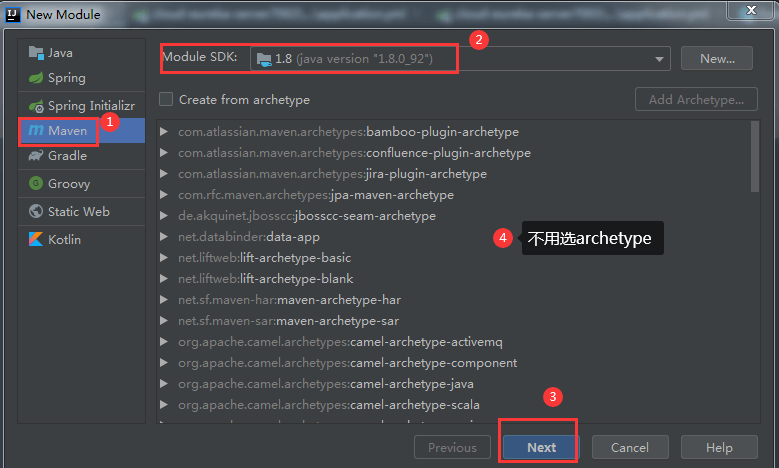Select the Kotlin K icon

(36, 239)
